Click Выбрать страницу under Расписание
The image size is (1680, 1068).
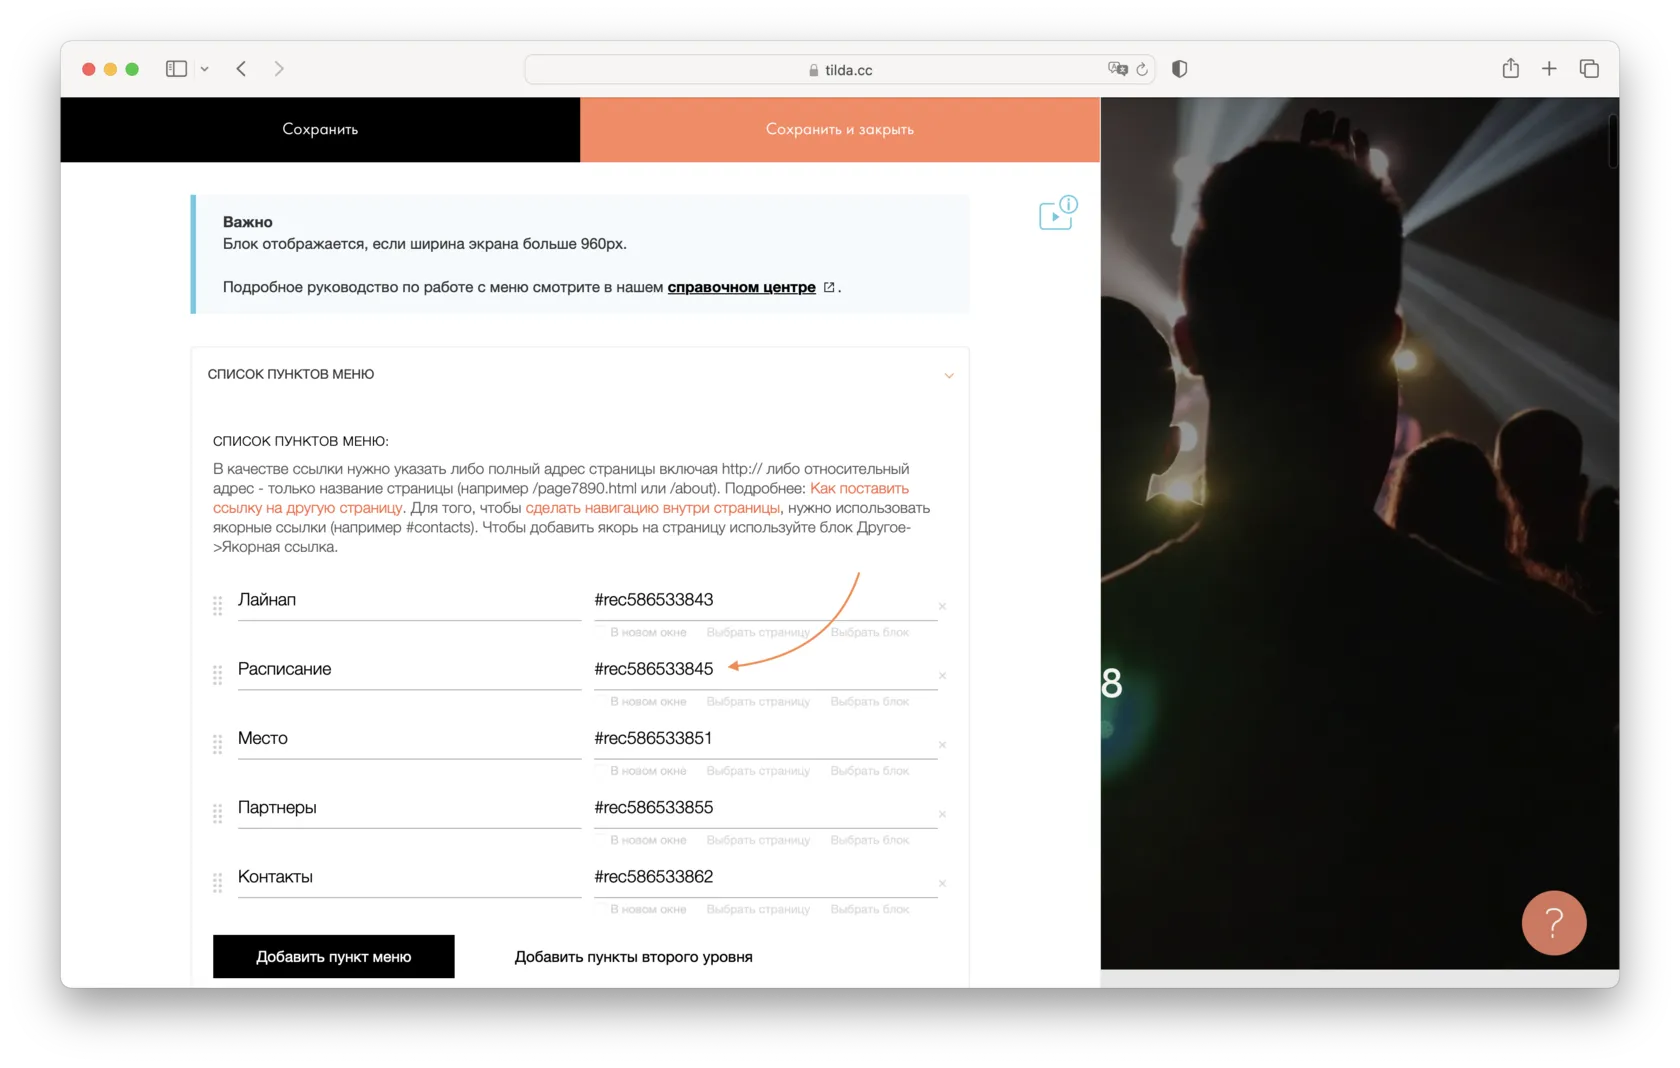(x=758, y=702)
